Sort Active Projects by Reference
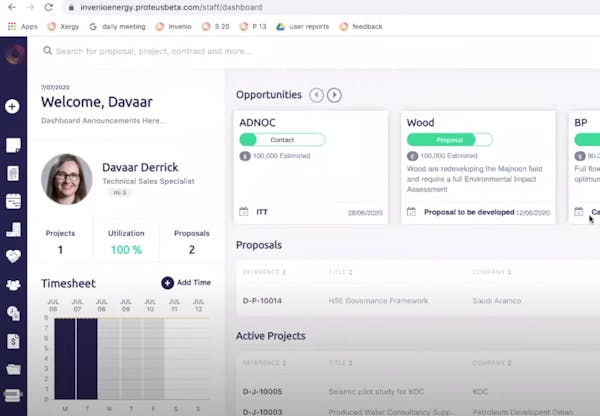Viewport: 600px width, 416px height. pos(264,363)
